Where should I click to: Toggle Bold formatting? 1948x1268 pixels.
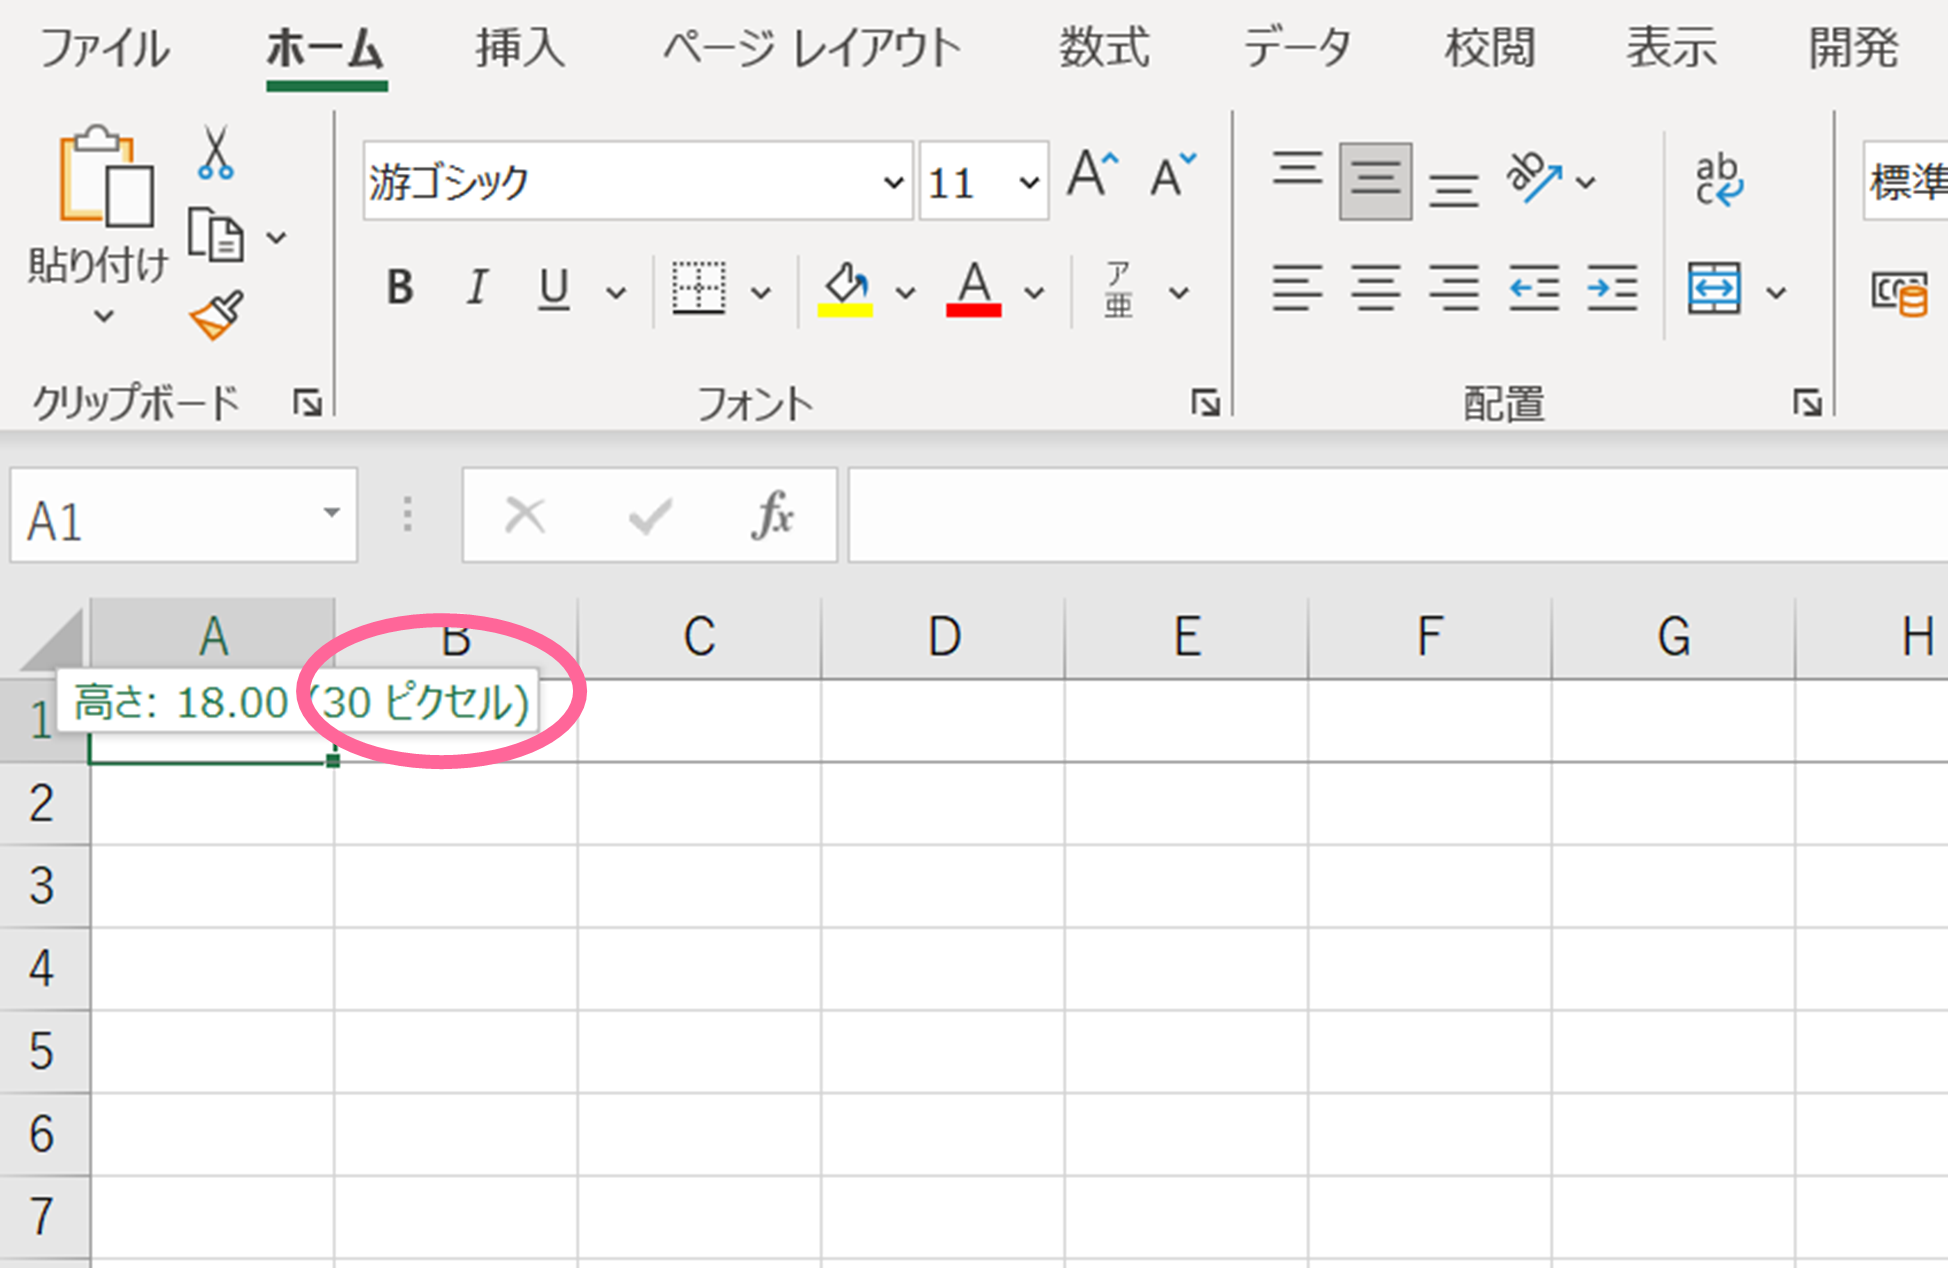400,288
